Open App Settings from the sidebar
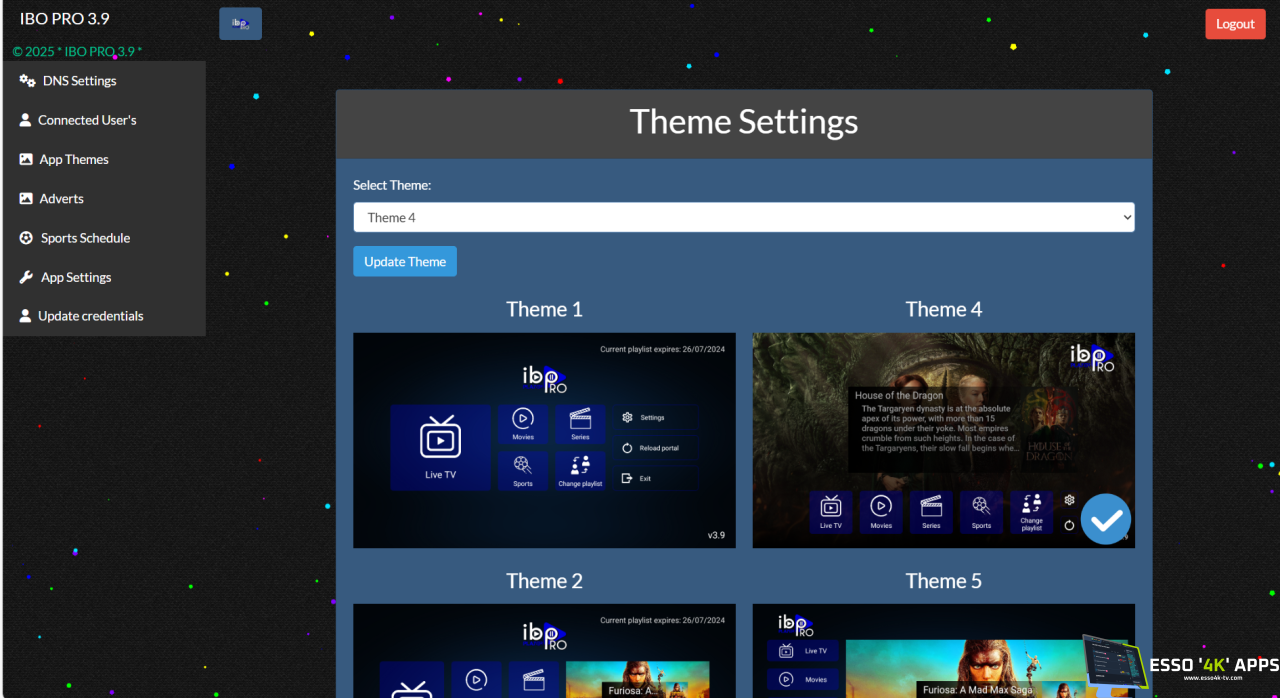 pos(76,277)
